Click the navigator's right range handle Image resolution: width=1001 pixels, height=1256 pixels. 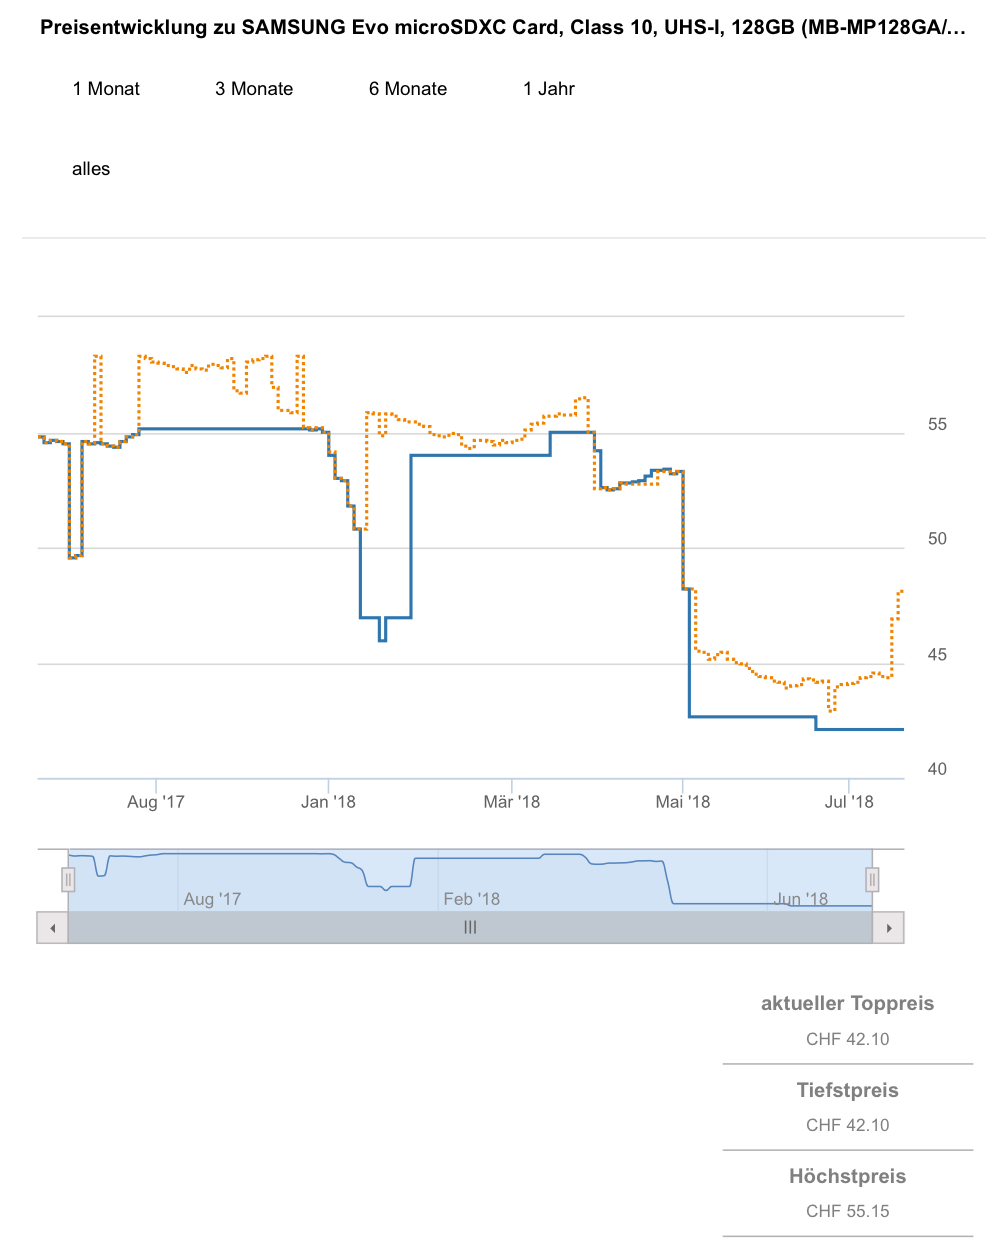(872, 880)
